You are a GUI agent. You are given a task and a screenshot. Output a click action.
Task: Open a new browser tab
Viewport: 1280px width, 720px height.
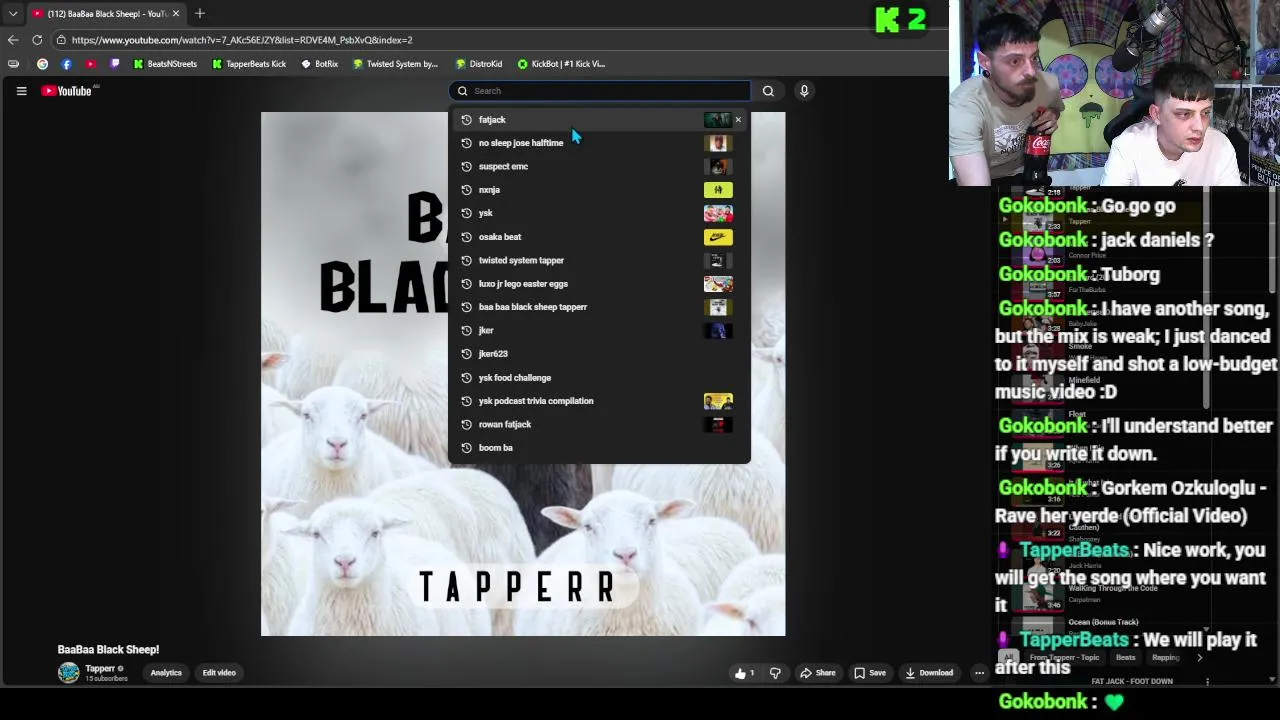click(200, 14)
